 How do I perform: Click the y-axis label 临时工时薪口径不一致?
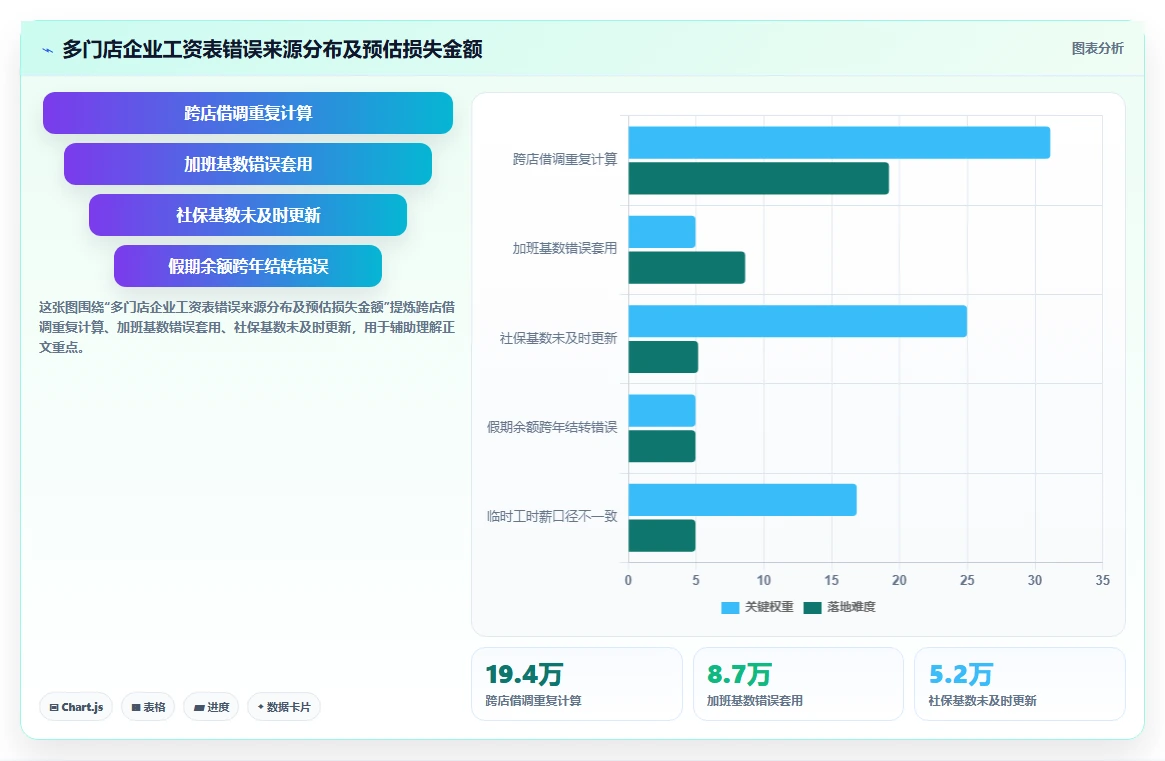(x=552, y=516)
